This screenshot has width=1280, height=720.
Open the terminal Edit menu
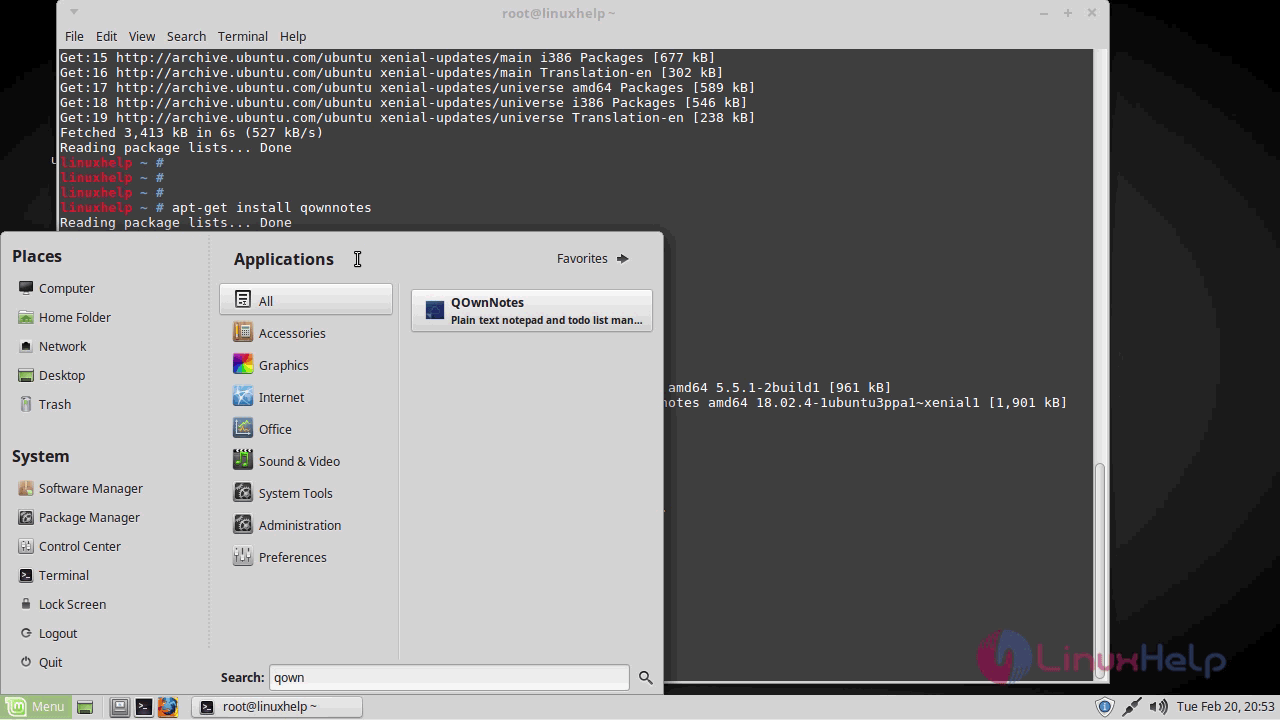[106, 36]
